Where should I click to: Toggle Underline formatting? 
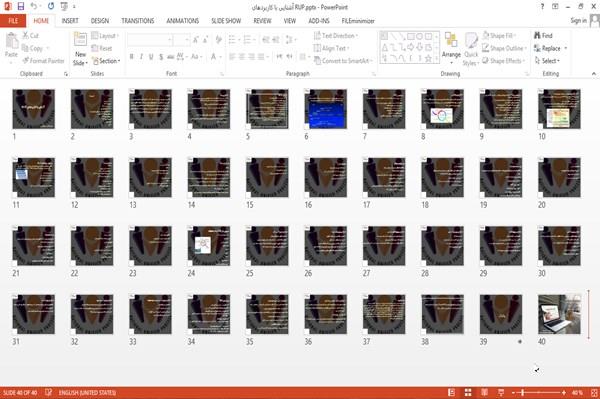pos(151,57)
